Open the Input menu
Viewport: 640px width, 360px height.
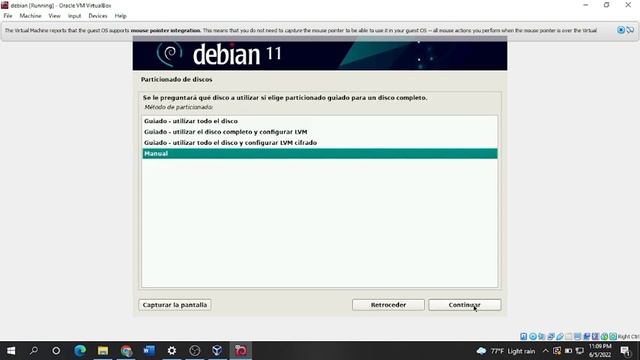click(74, 16)
